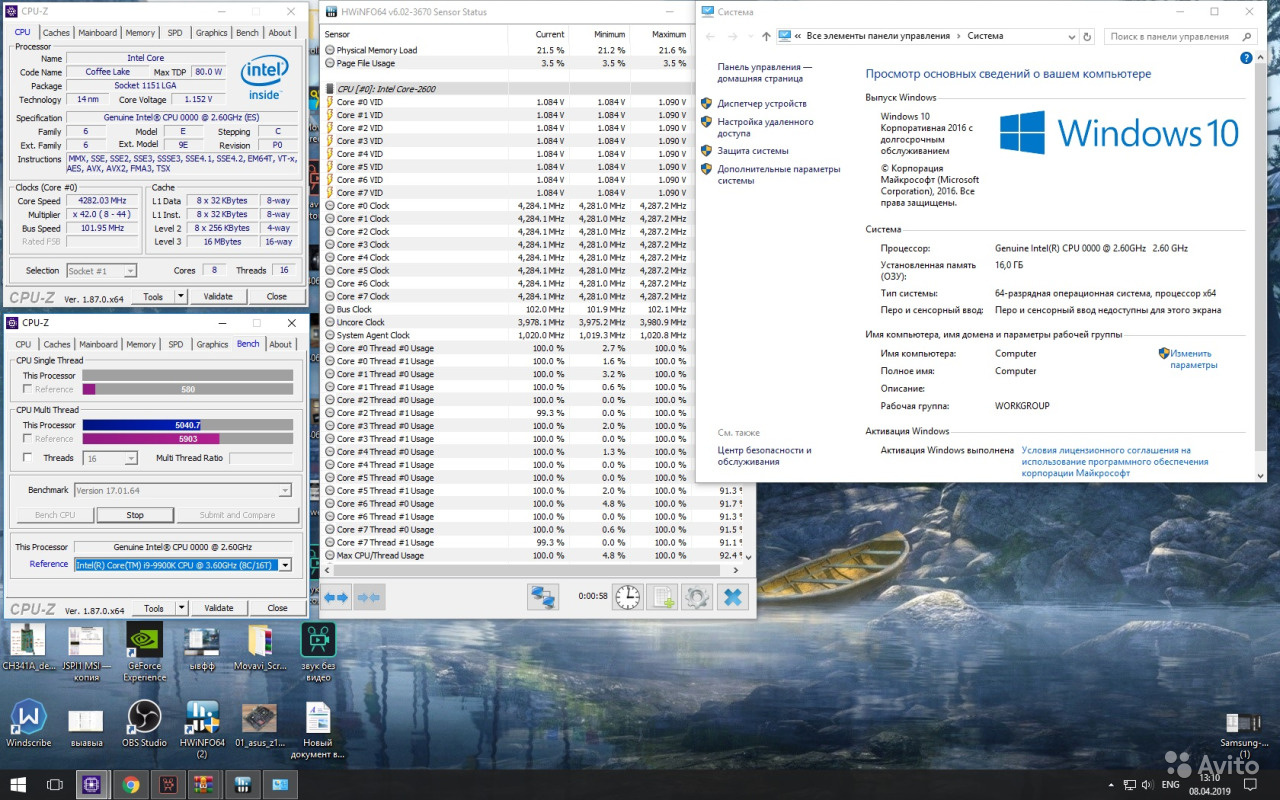The width and height of the screenshot is (1280, 800).
Task: Click the HWiNFO clock timer reset icon
Action: (x=627, y=597)
